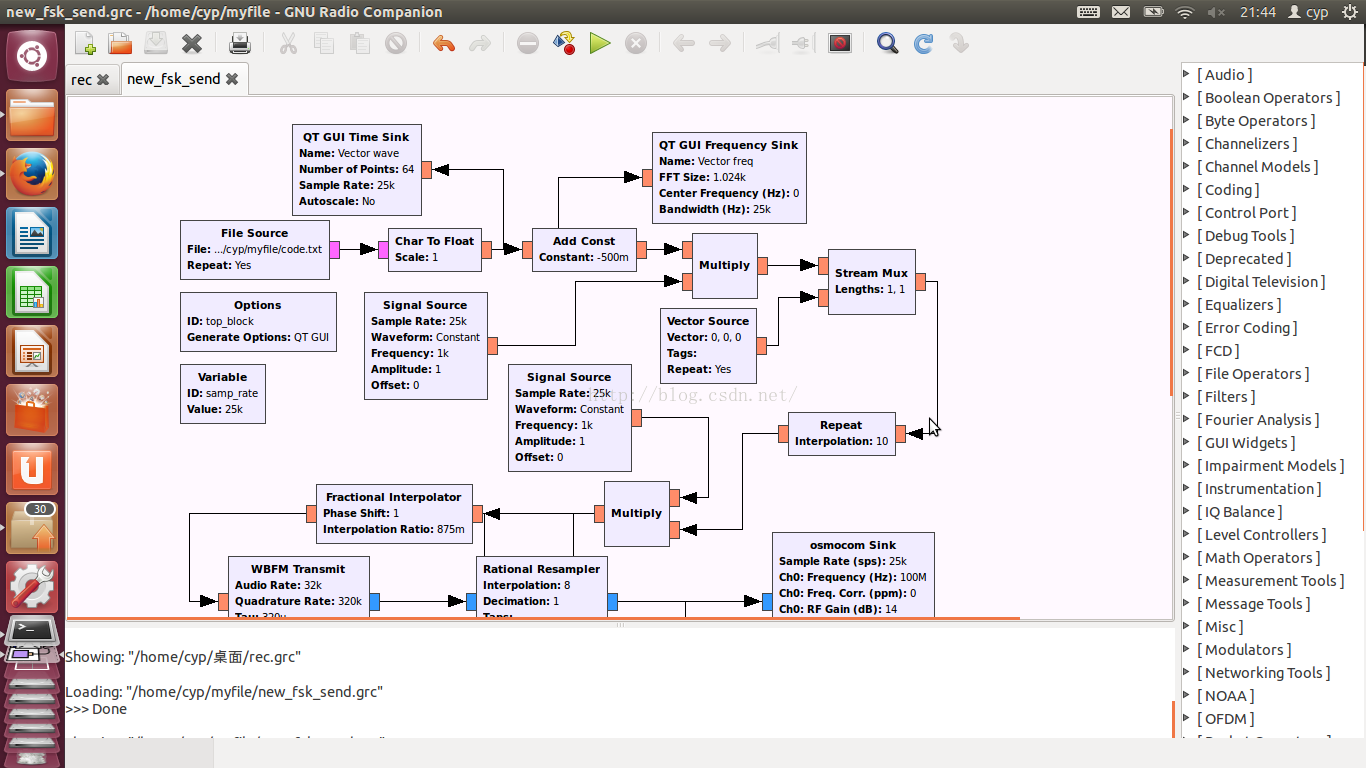Expand the Audio block category
This screenshot has height=768, width=1366.
coord(1187,74)
